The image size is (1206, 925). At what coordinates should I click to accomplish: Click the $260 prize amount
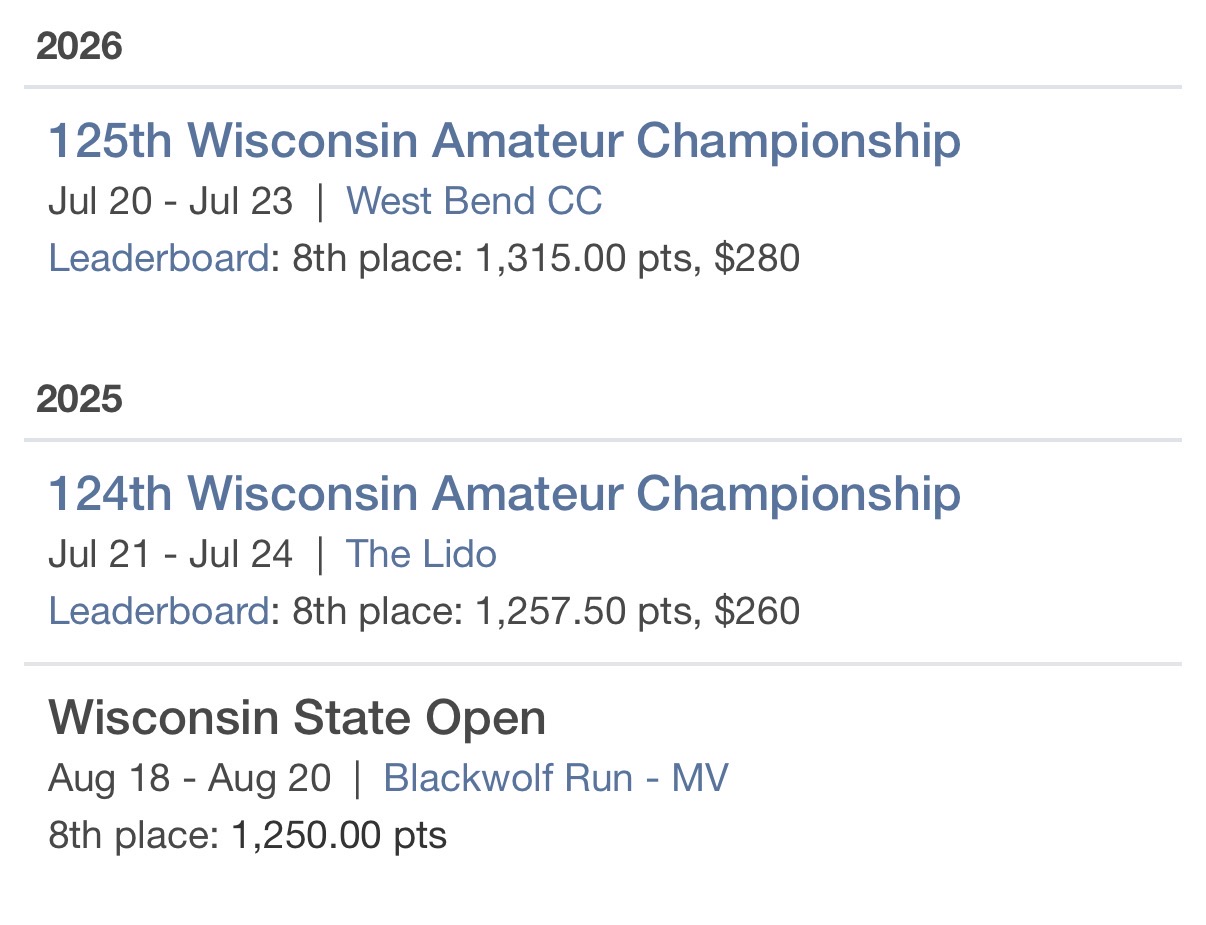757,611
